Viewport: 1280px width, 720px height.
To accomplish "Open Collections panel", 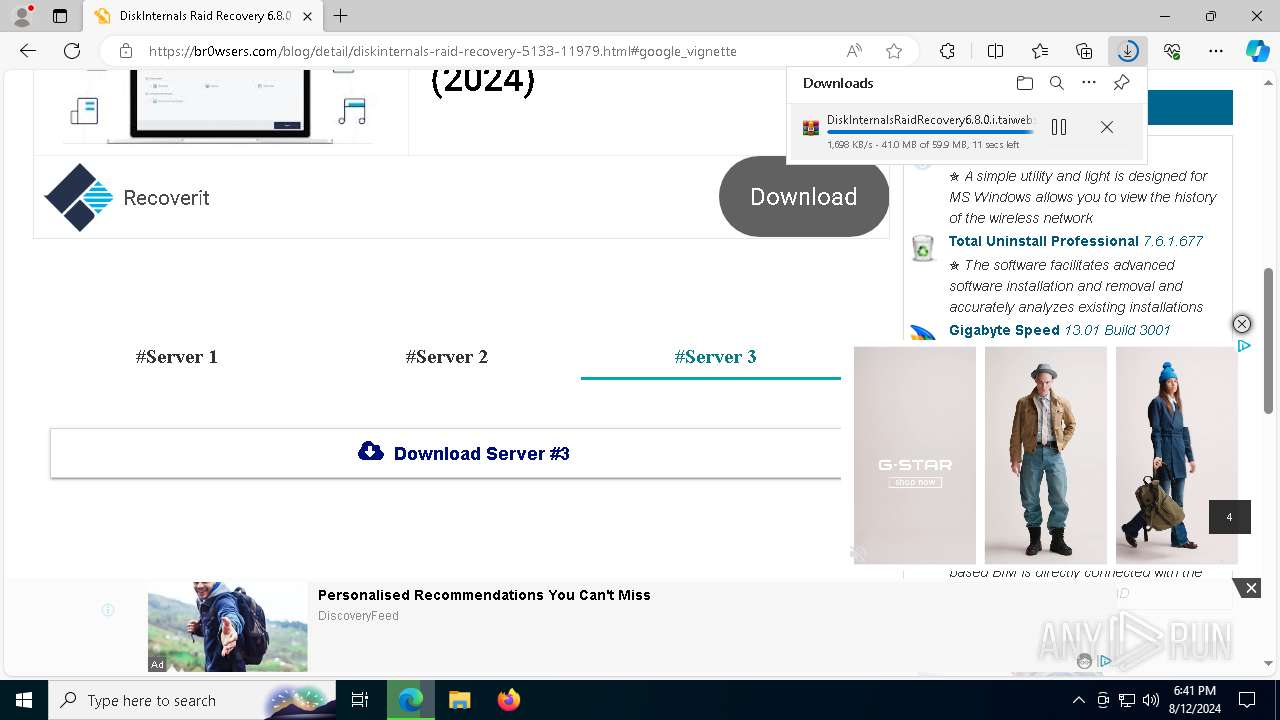I will coord(1084,51).
